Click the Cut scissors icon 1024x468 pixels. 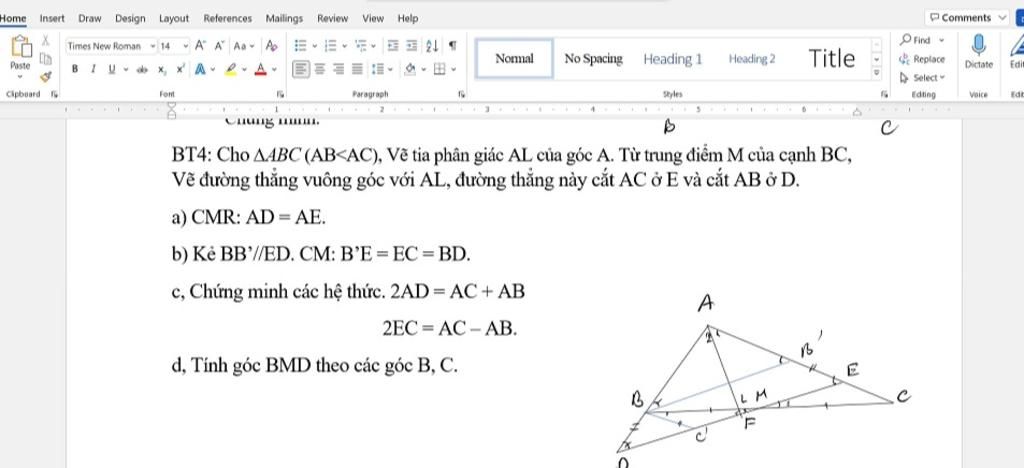(46, 41)
